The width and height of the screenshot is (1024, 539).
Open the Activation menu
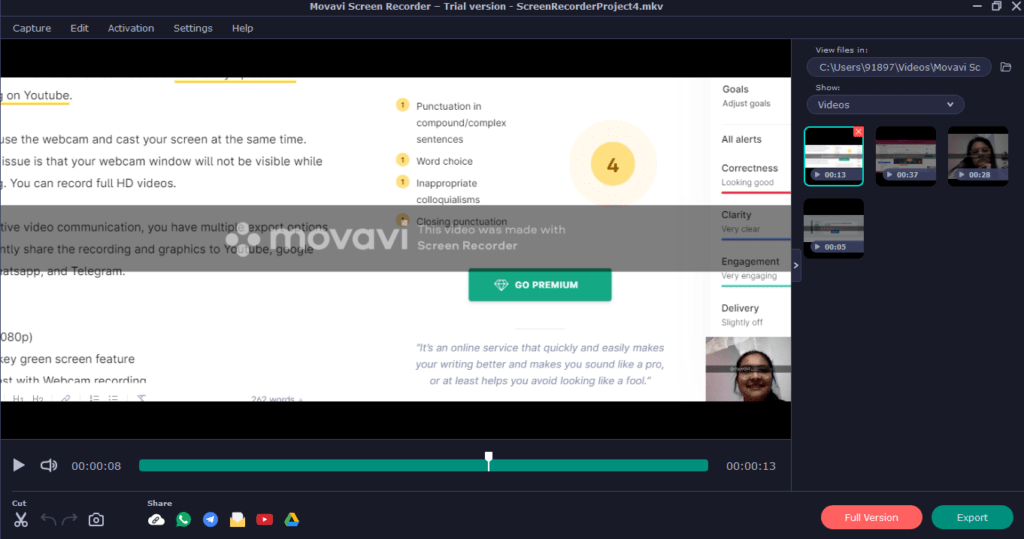[131, 28]
